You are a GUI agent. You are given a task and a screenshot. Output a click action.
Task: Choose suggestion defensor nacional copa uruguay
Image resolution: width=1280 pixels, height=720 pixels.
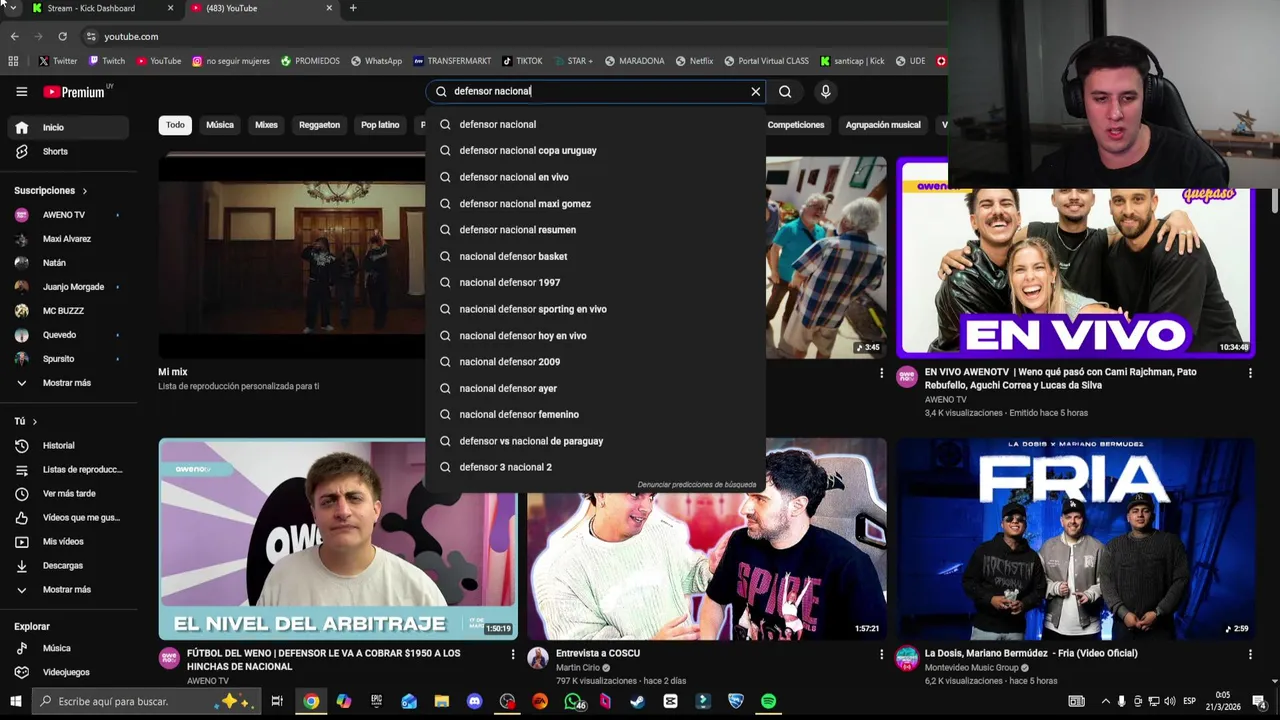[596, 151]
